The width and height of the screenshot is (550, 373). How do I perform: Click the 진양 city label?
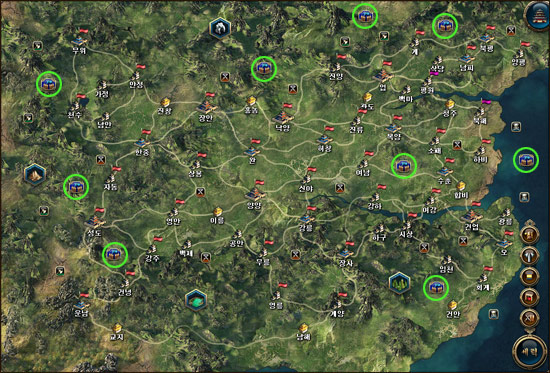(x=336, y=76)
